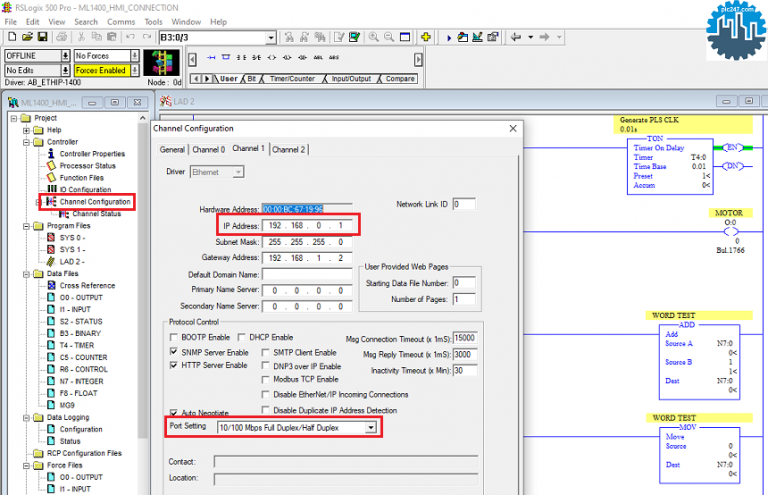Check SMTP Client Enable

click(x=265, y=352)
